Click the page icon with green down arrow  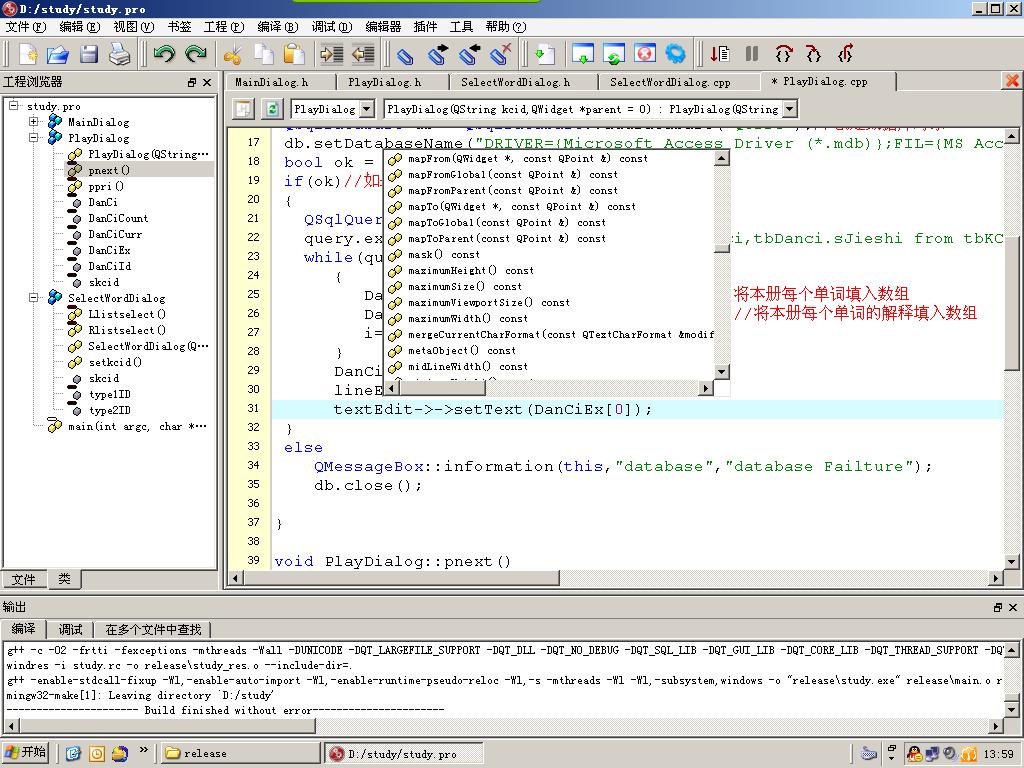[543, 54]
